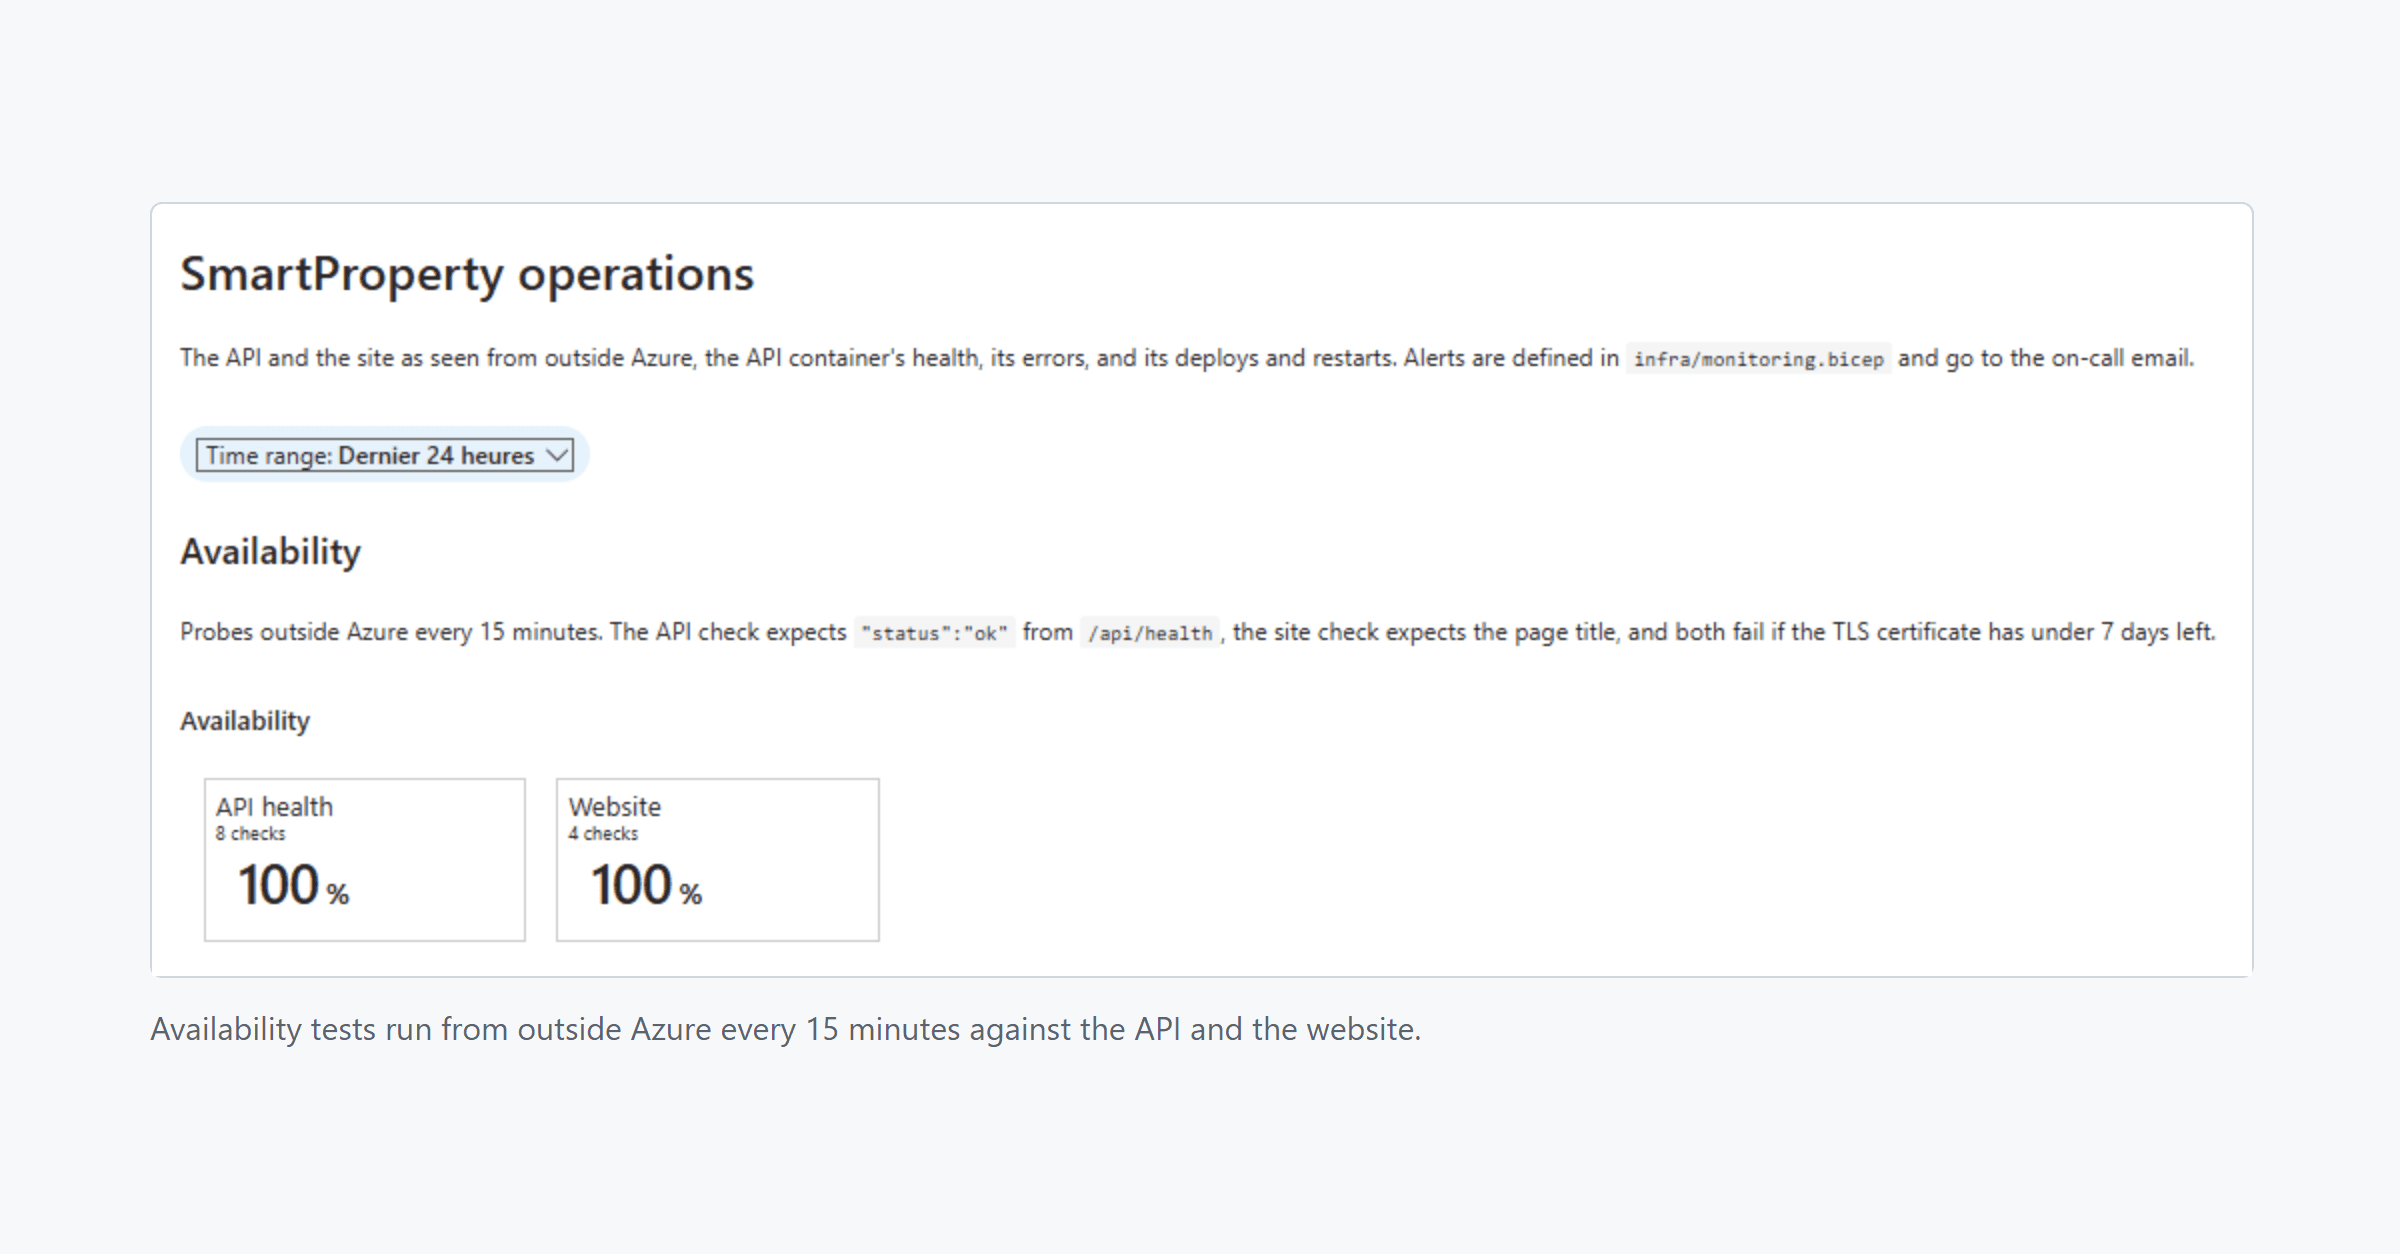The image size is (2400, 1254).
Task: Click the infra/monitoring.bicep code text
Action: [1758, 359]
